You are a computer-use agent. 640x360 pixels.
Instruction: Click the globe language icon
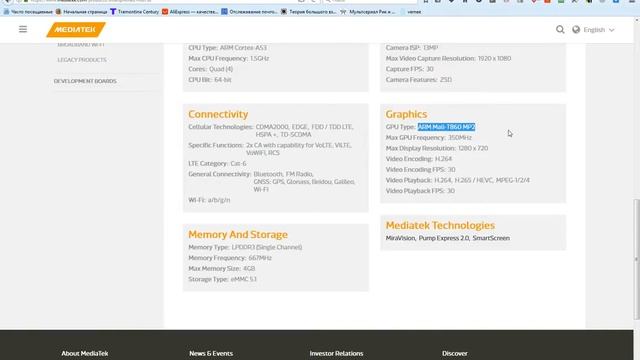576,29
